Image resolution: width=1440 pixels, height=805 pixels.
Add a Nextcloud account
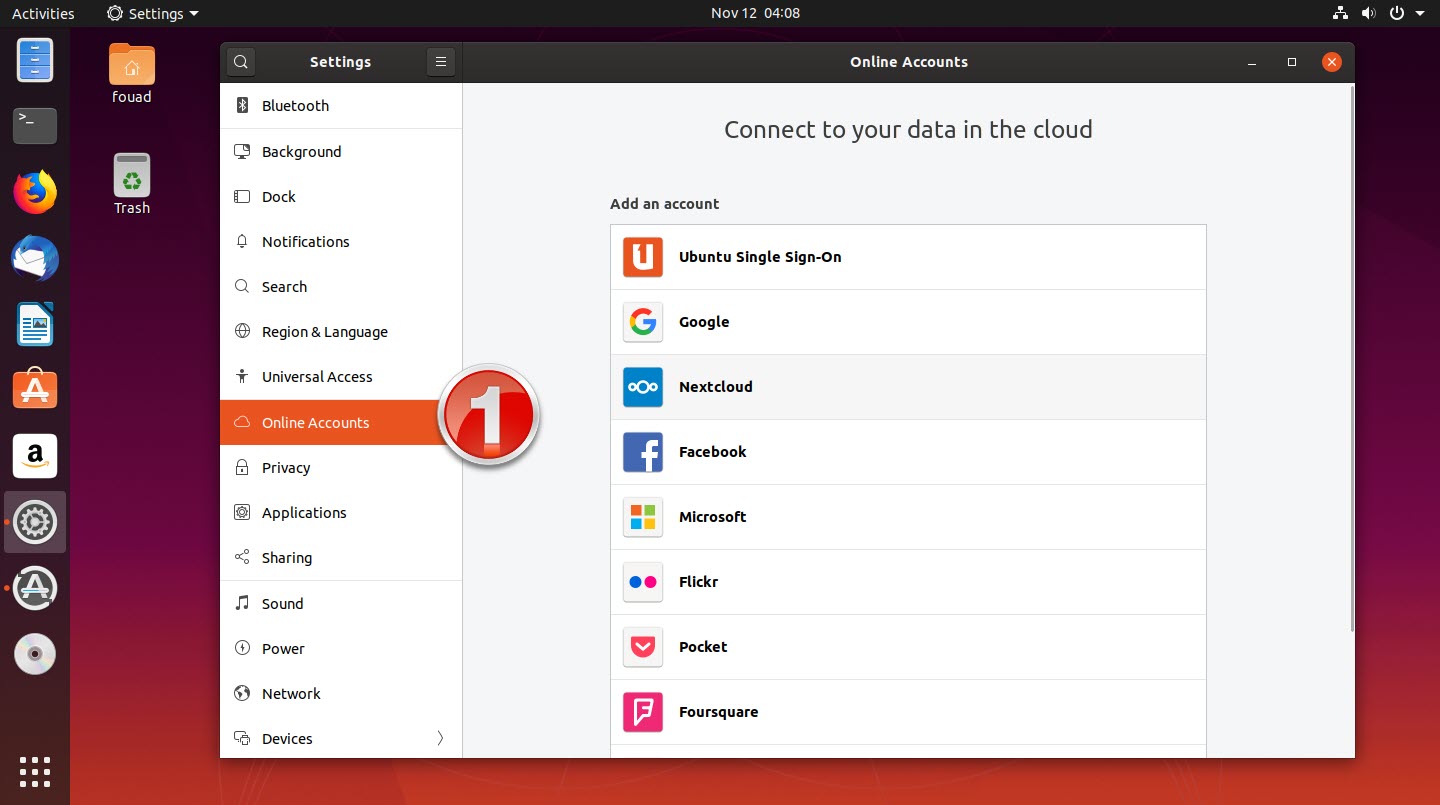908,387
